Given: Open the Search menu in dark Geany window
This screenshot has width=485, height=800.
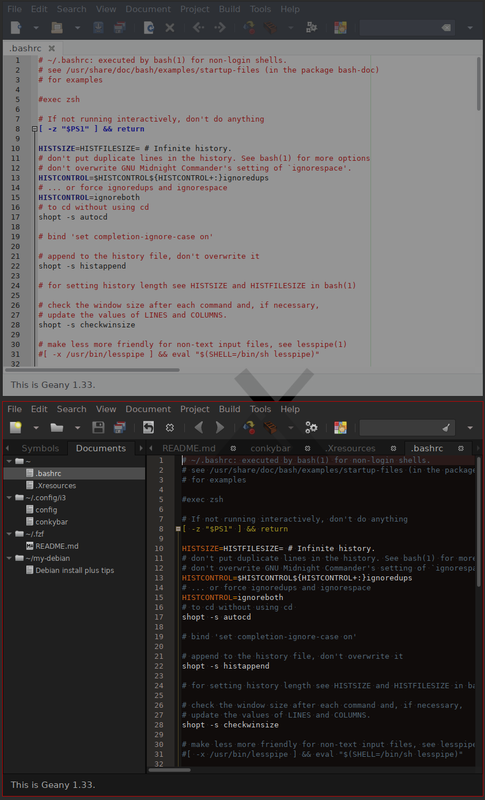Looking at the screenshot, I should point(71,409).
